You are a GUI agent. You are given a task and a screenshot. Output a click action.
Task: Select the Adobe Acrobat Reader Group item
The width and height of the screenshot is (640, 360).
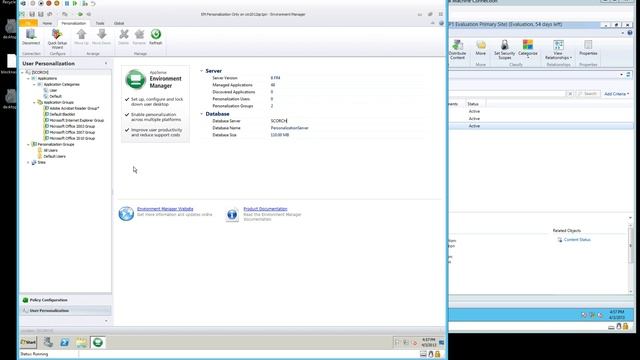[x=74, y=109]
